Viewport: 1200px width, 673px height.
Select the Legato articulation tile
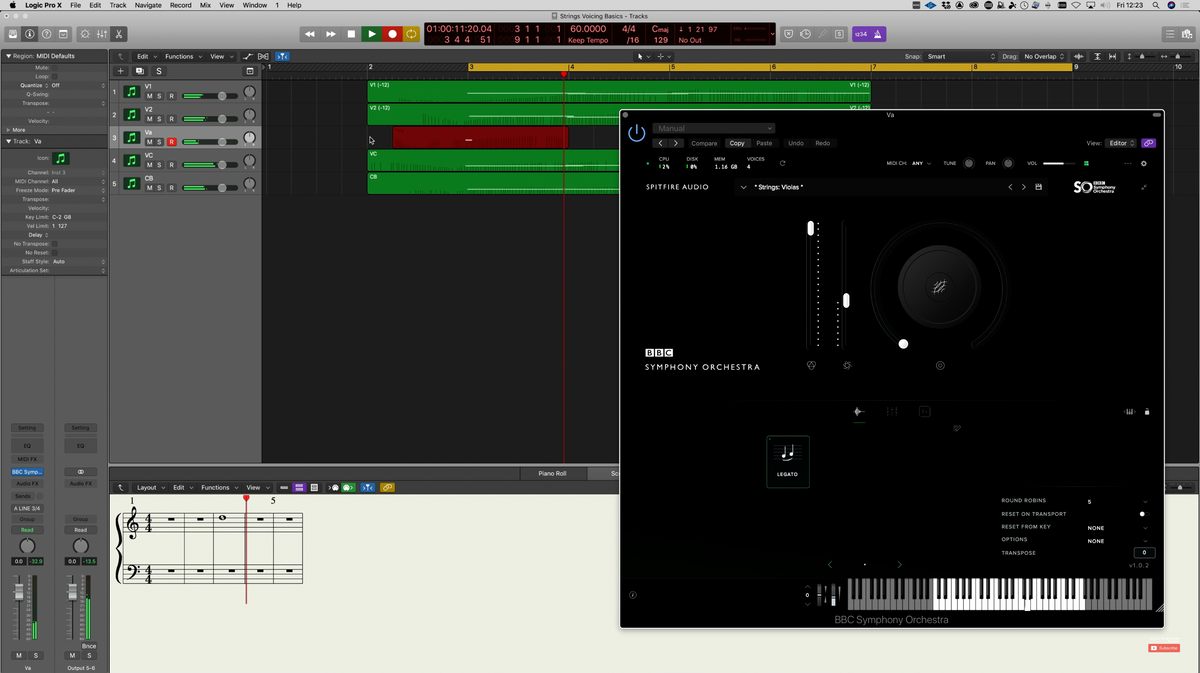pyautogui.click(x=787, y=461)
